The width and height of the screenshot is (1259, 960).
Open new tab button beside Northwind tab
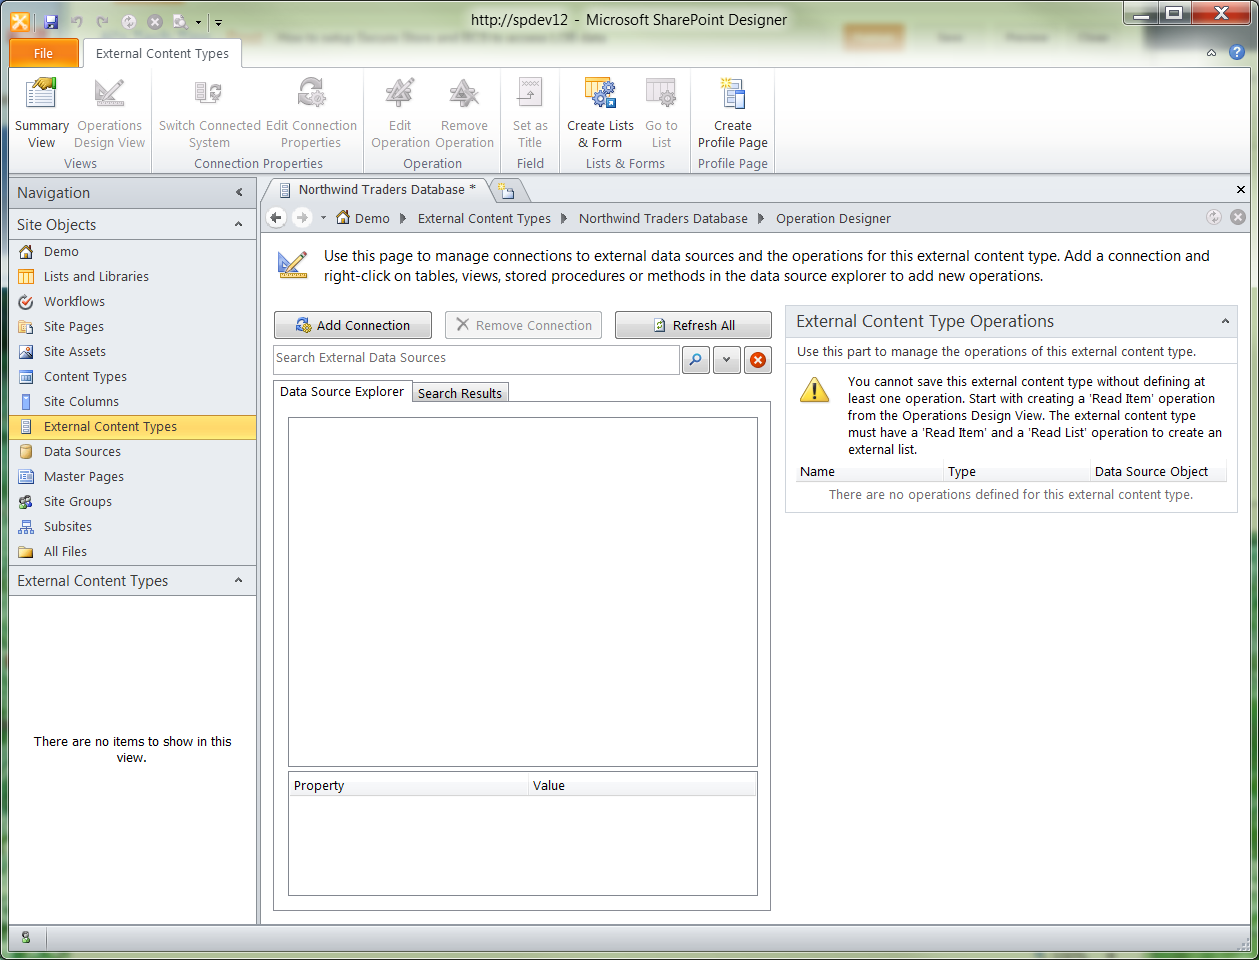tap(507, 190)
